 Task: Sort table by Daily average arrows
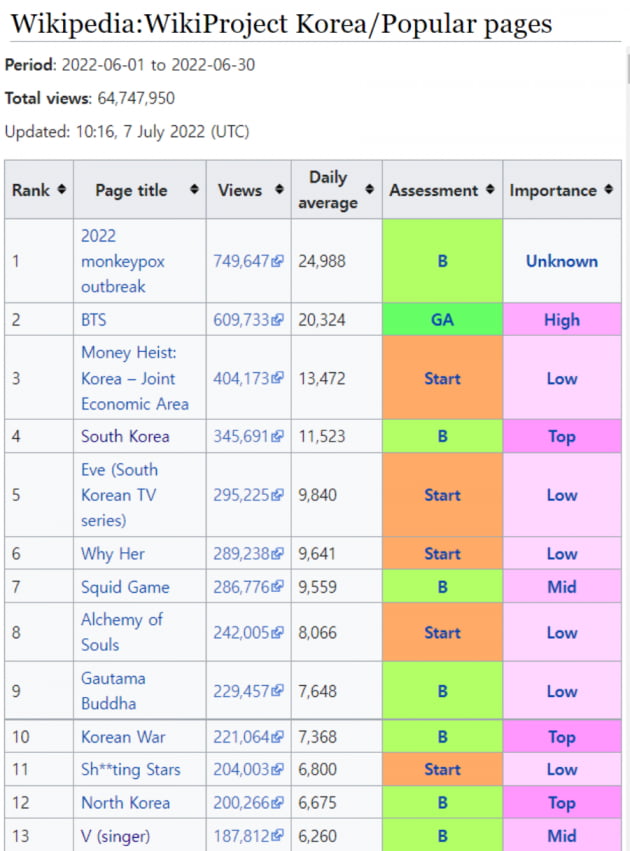pos(370,189)
